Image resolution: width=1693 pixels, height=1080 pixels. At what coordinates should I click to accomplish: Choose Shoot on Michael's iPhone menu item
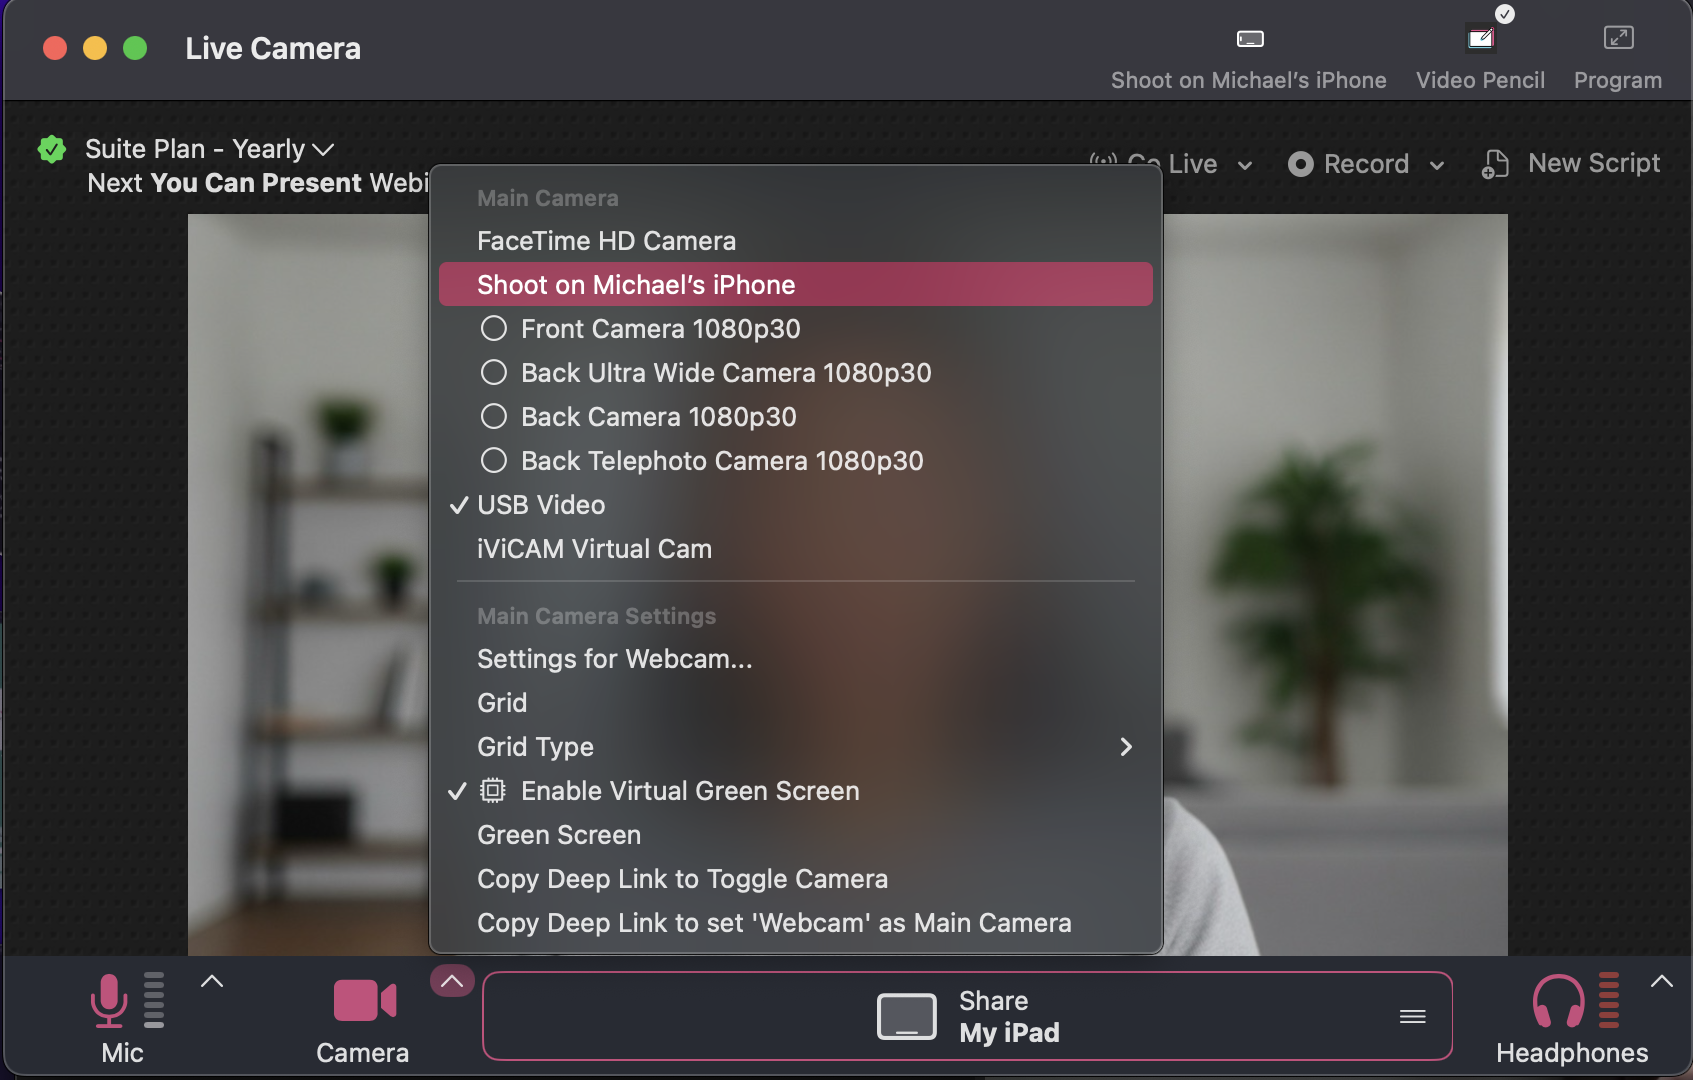796,285
